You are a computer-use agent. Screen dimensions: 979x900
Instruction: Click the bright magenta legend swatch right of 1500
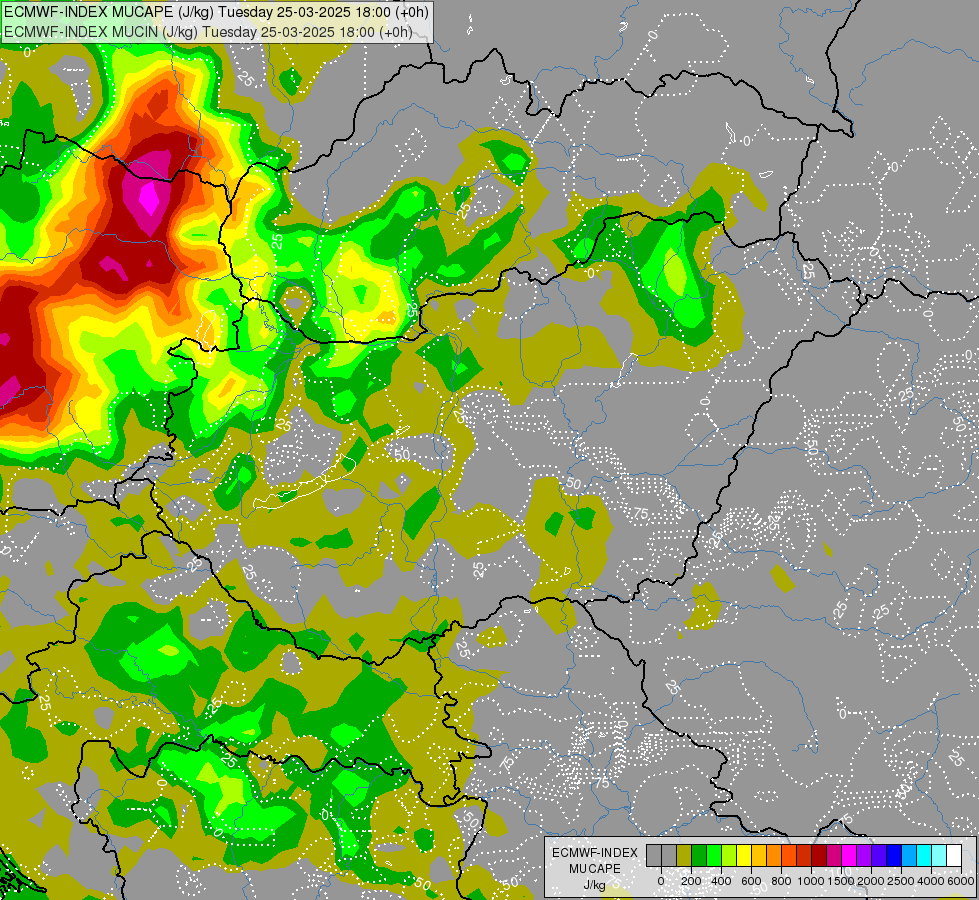coord(849,855)
